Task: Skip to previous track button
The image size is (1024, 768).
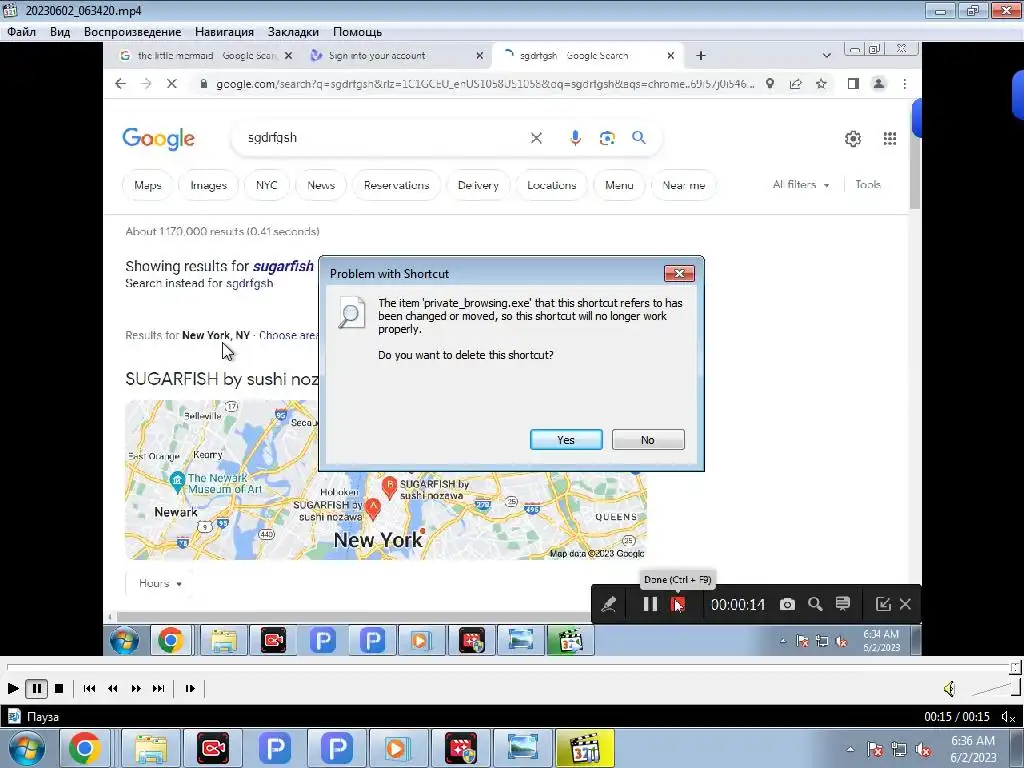Action: 89,688
